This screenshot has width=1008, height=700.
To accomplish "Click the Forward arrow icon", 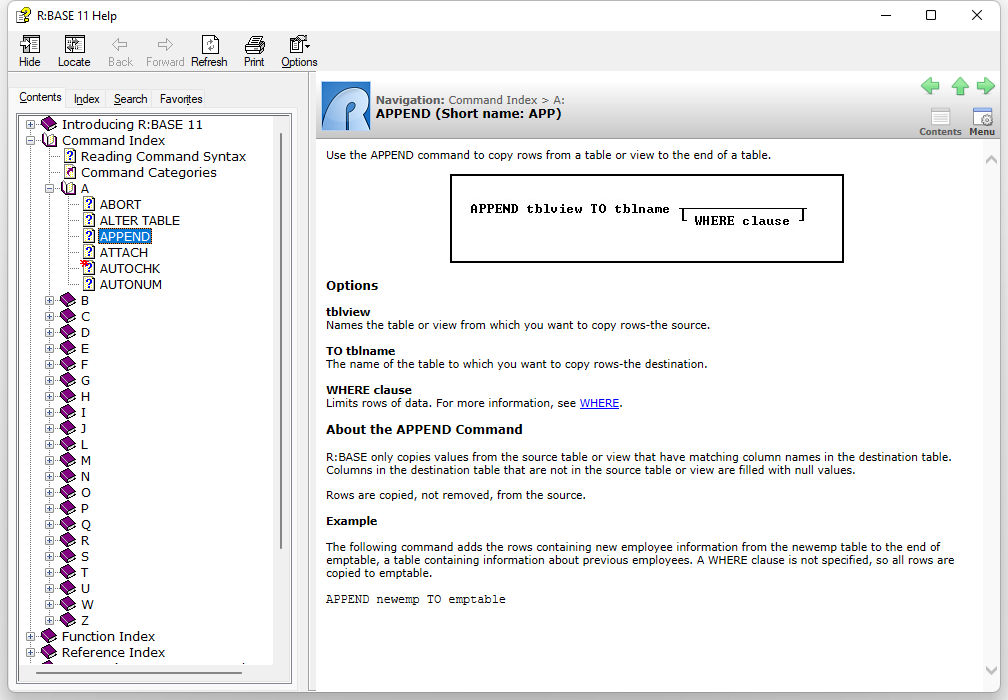I will (x=165, y=44).
